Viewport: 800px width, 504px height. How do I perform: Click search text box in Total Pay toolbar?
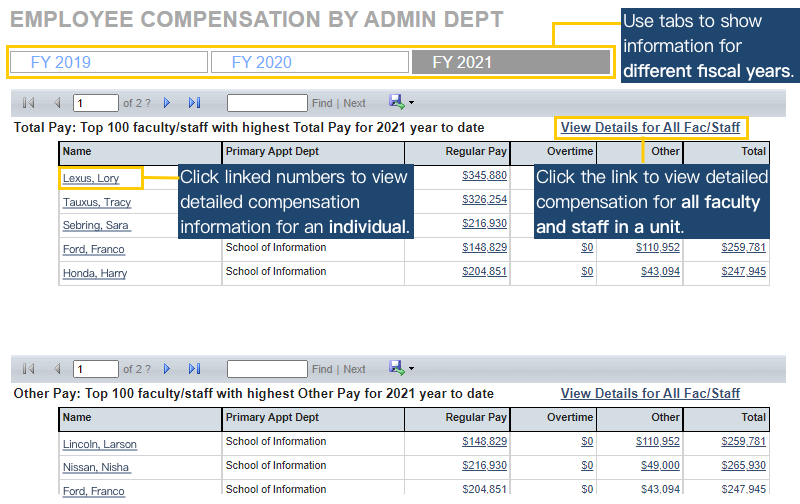click(x=267, y=103)
